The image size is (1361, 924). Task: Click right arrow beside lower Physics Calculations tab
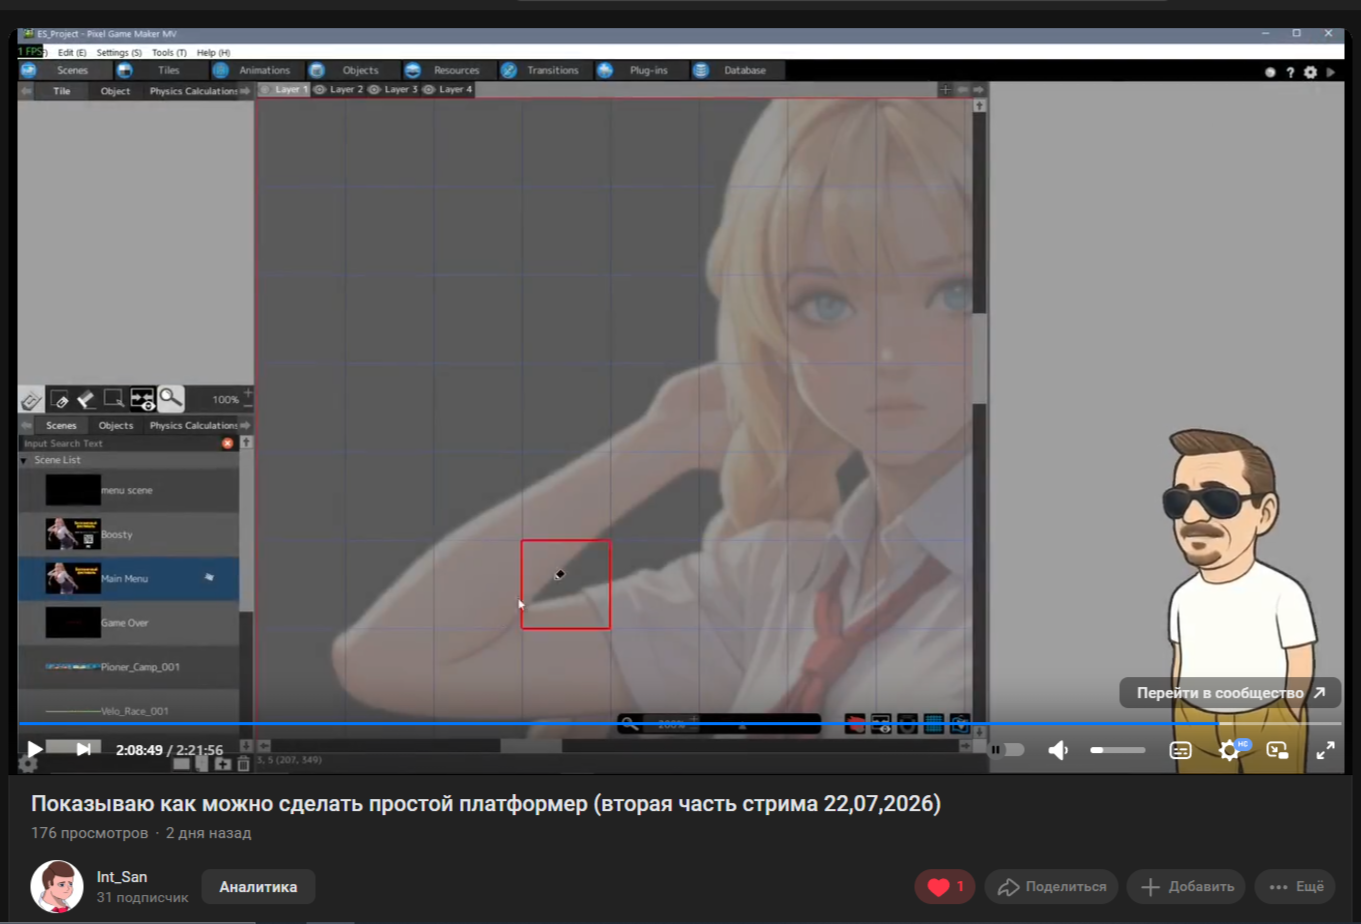coord(245,425)
